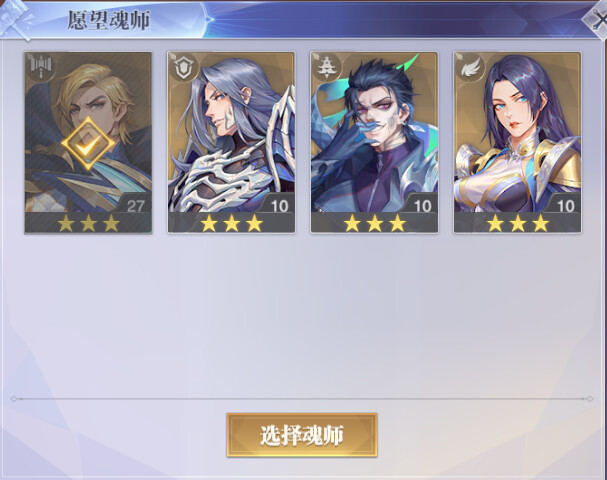Click the level 10 badge on silver-haired card
The height and width of the screenshot is (480, 607).
click(x=279, y=206)
